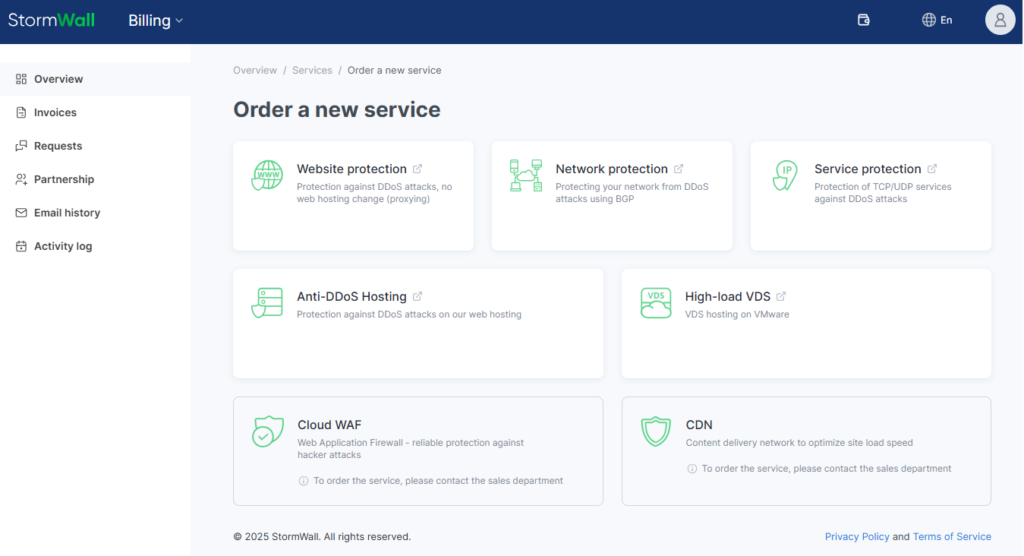The height and width of the screenshot is (556, 1024).
Task: Click 'VDS hosting on VMware' description
Action: coord(737,314)
